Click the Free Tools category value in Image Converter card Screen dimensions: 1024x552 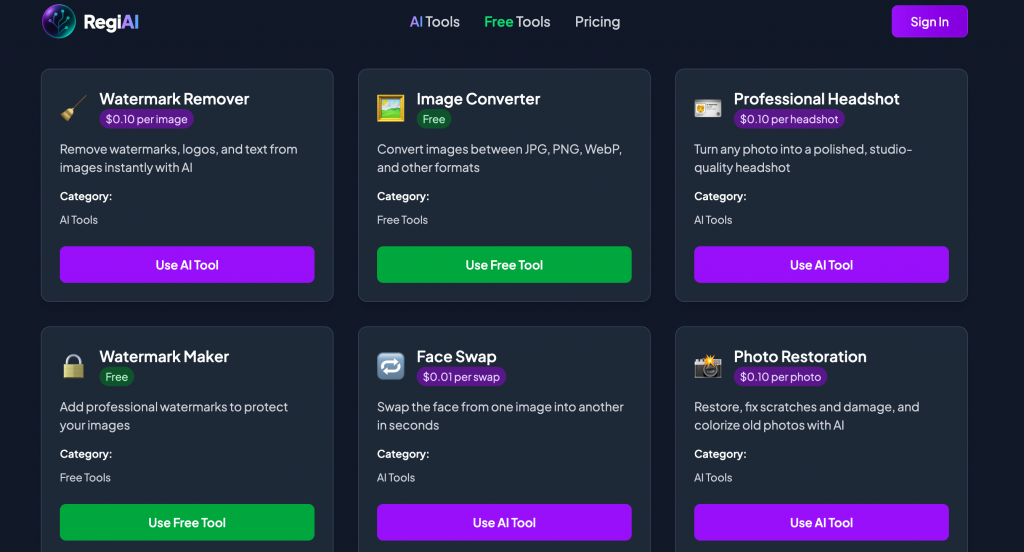pyautogui.click(x=402, y=220)
